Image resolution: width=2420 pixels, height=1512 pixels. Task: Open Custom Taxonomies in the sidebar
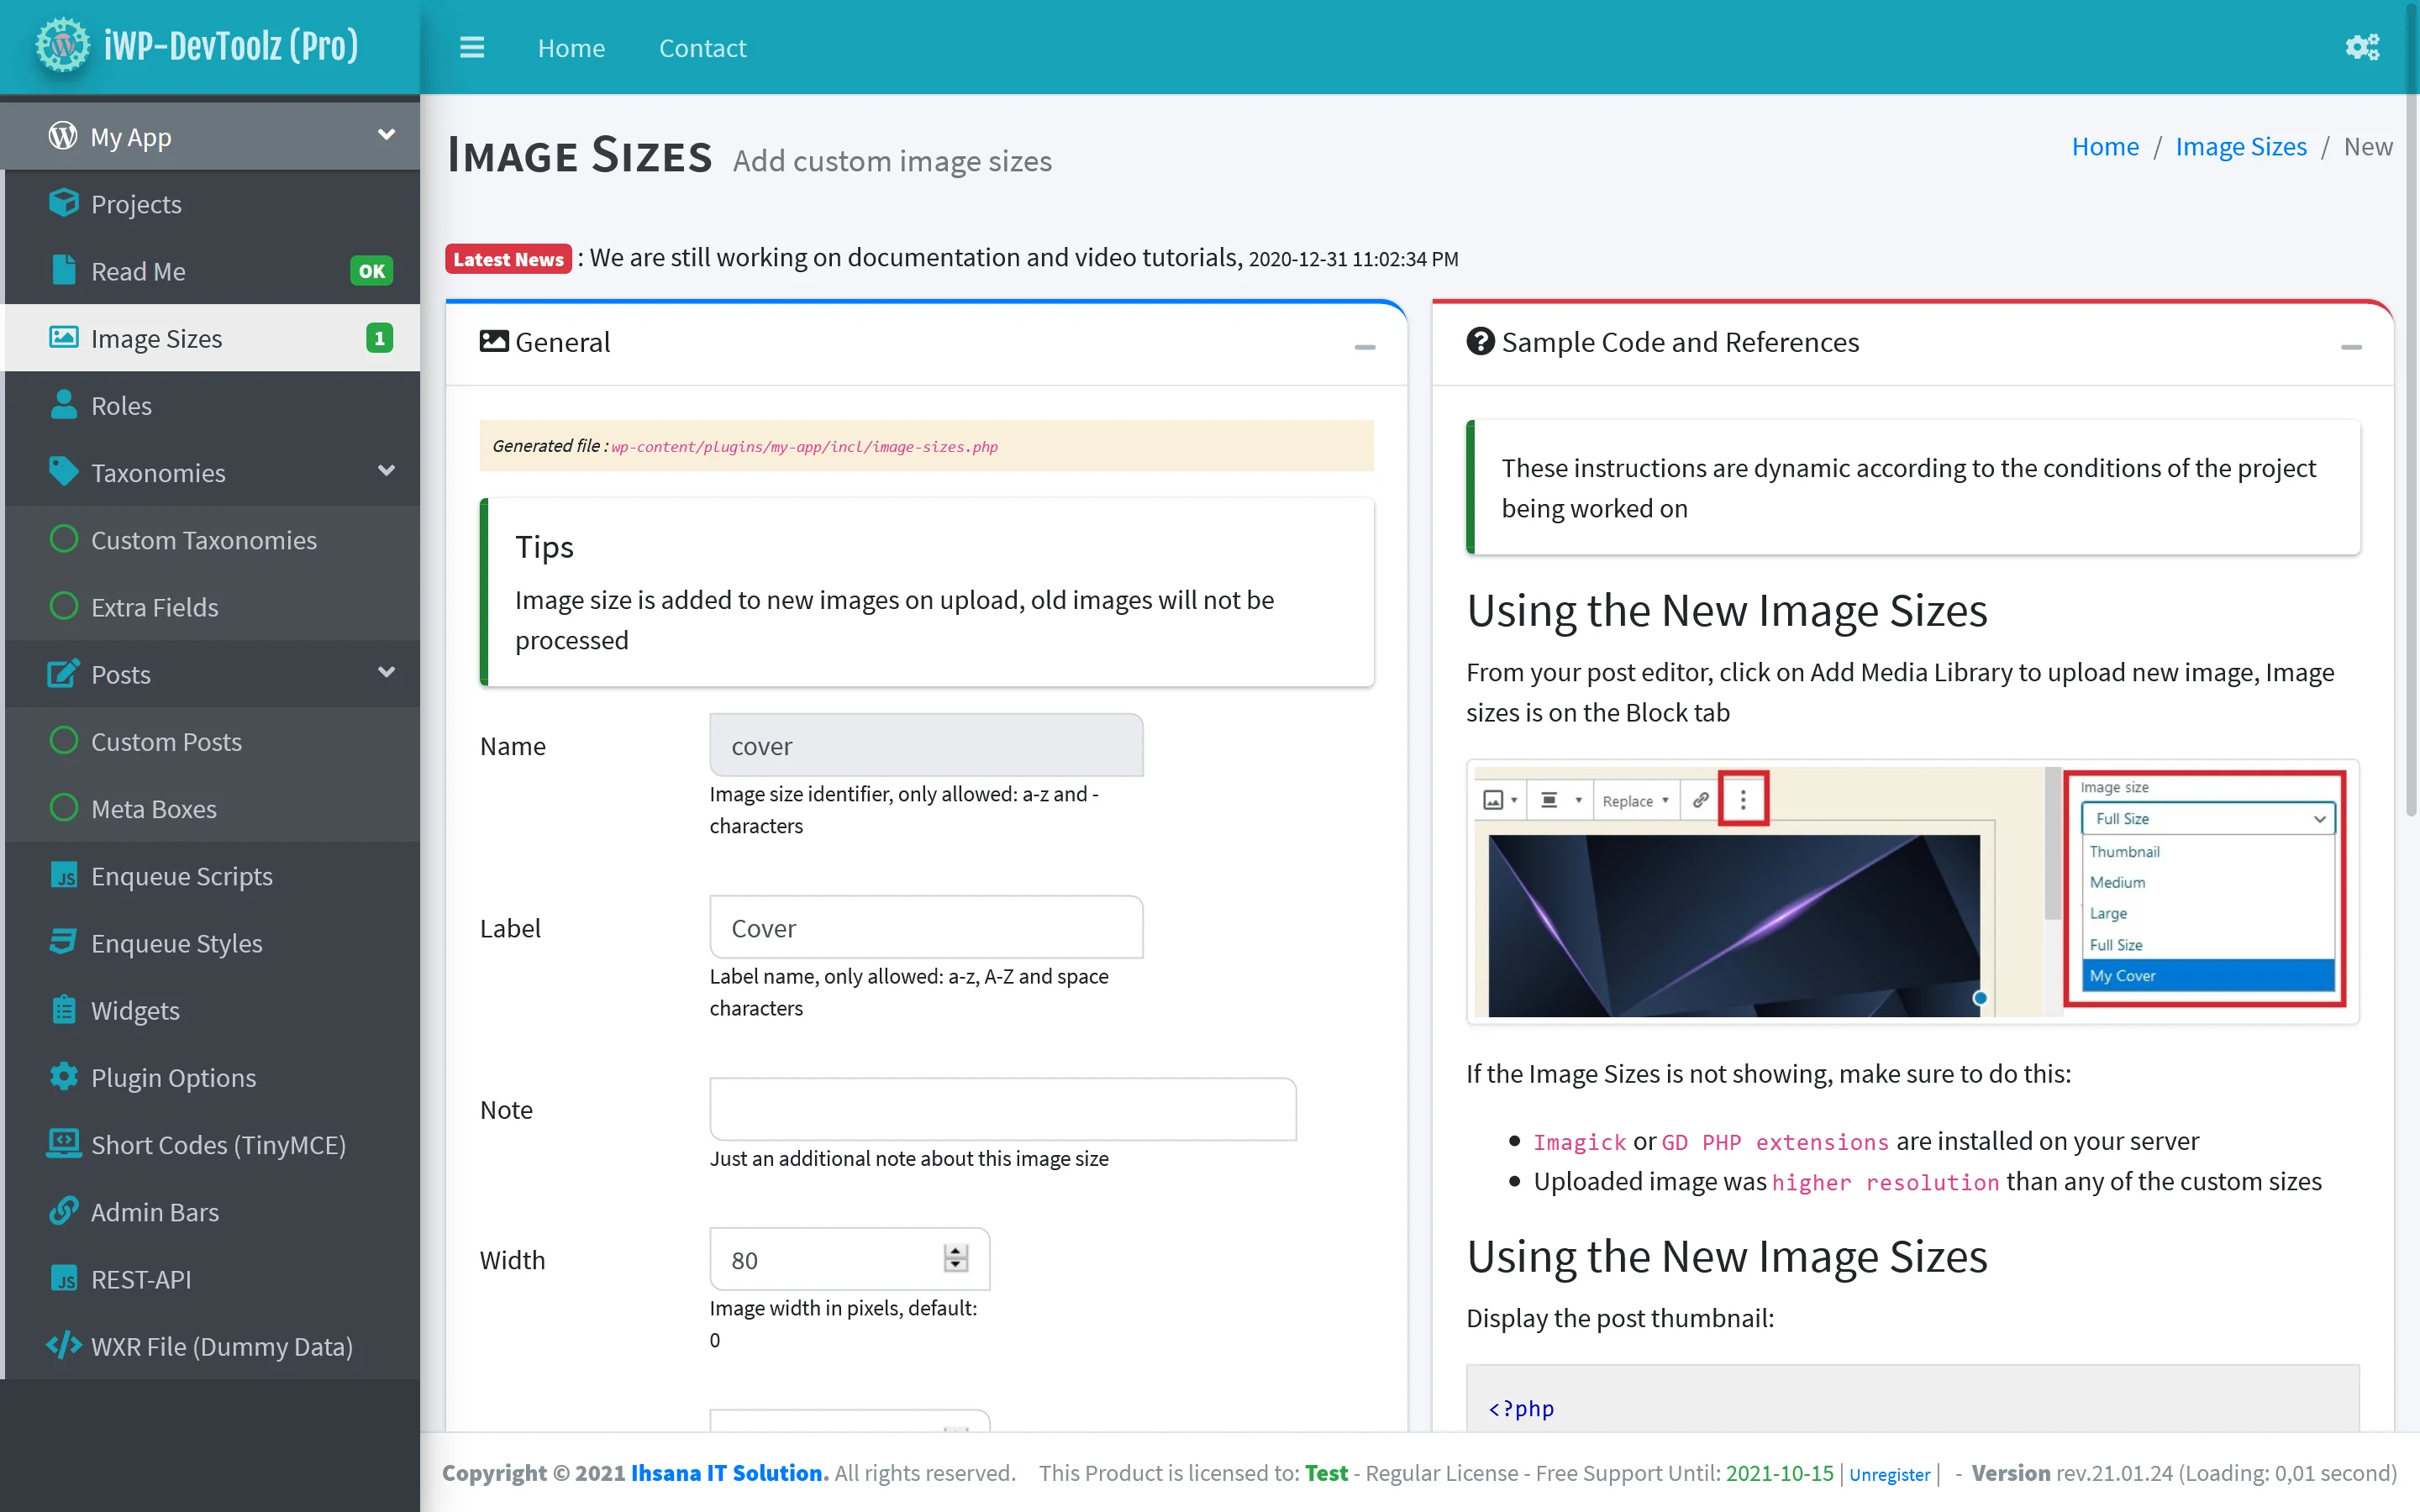[x=212, y=539]
